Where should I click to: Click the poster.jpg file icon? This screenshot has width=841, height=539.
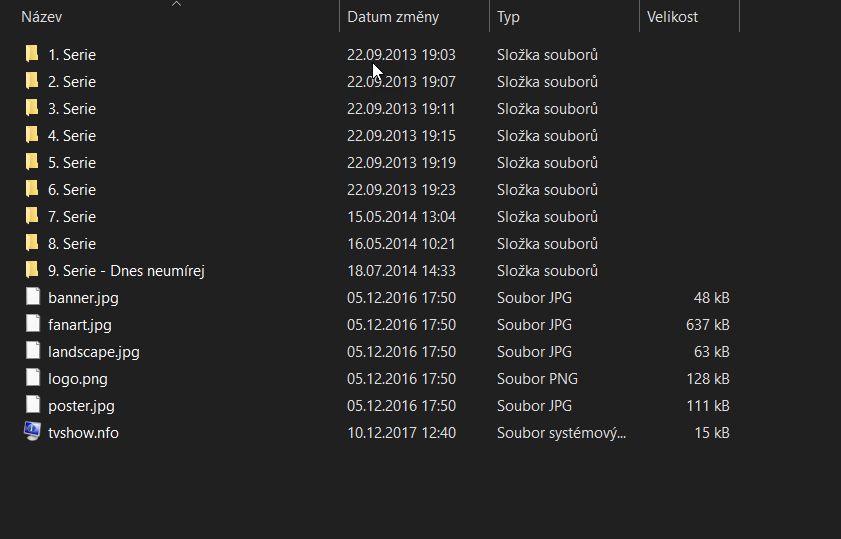32,405
